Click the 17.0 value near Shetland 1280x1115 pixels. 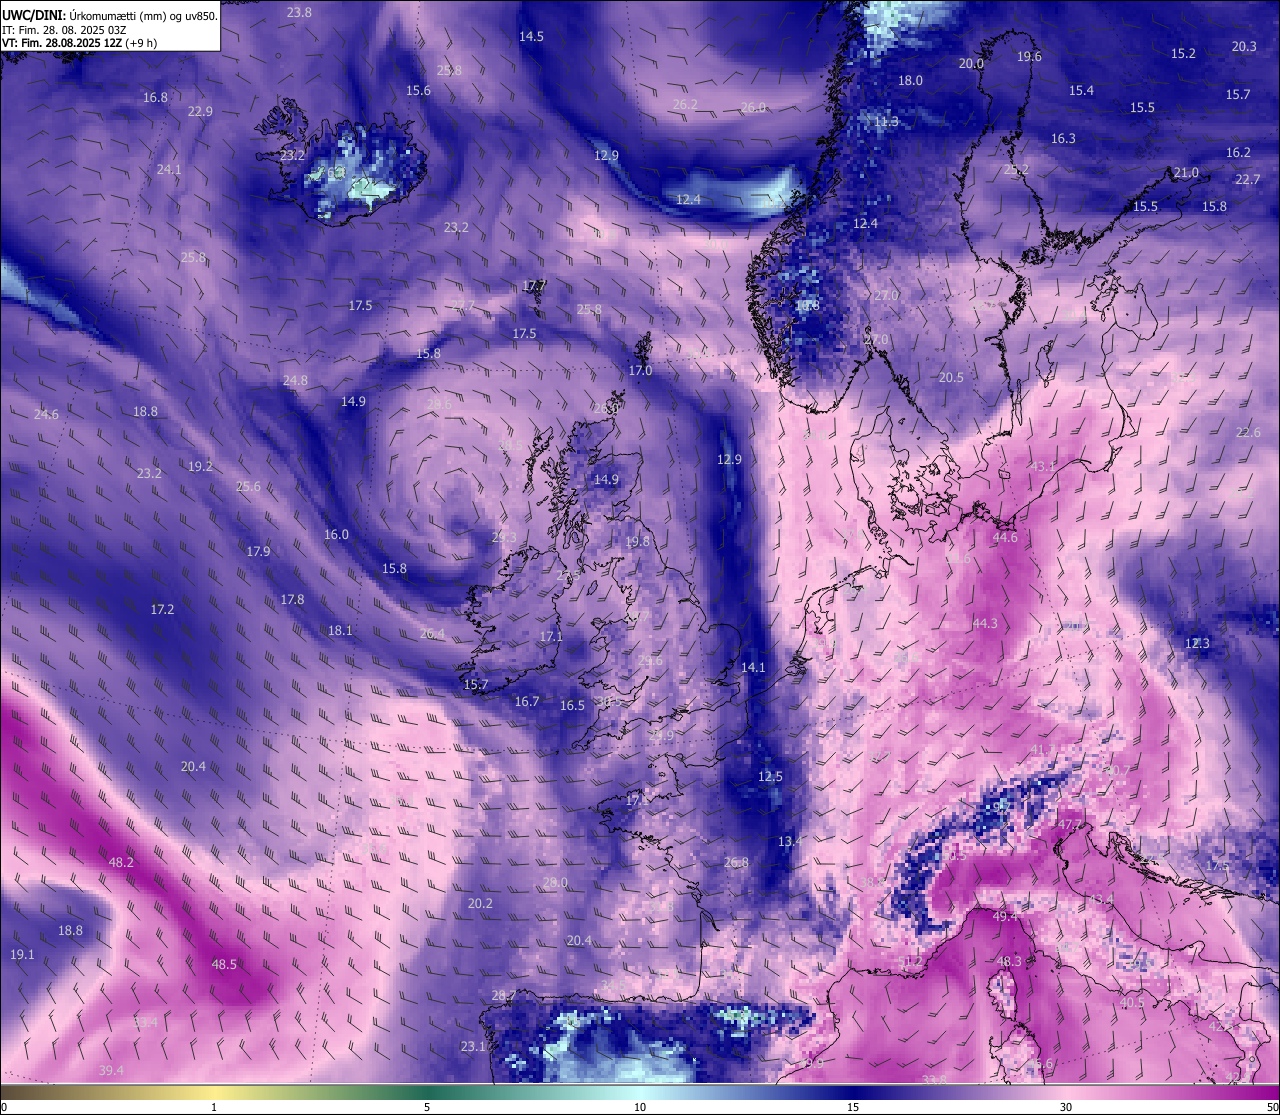click(x=640, y=370)
